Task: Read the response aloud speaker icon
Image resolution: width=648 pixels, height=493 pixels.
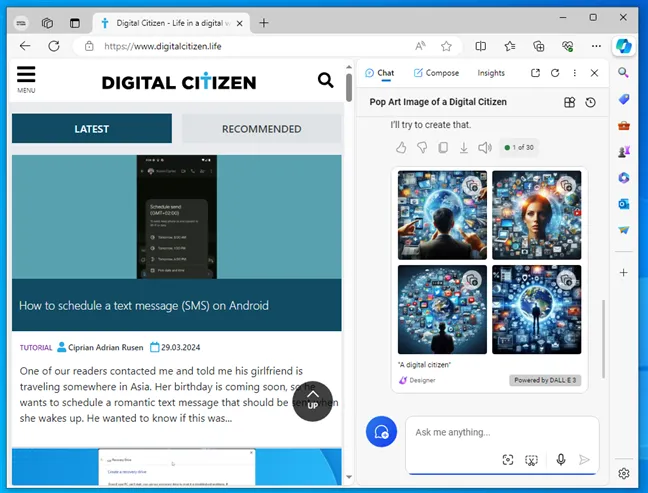Action: tap(485, 148)
